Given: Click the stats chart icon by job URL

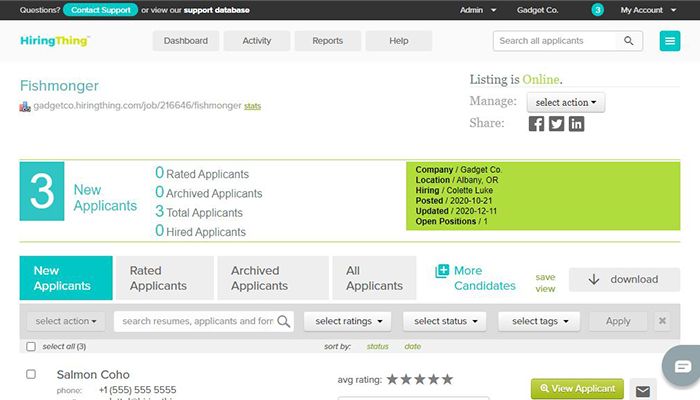Looking at the screenshot, I should (x=25, y=106).
